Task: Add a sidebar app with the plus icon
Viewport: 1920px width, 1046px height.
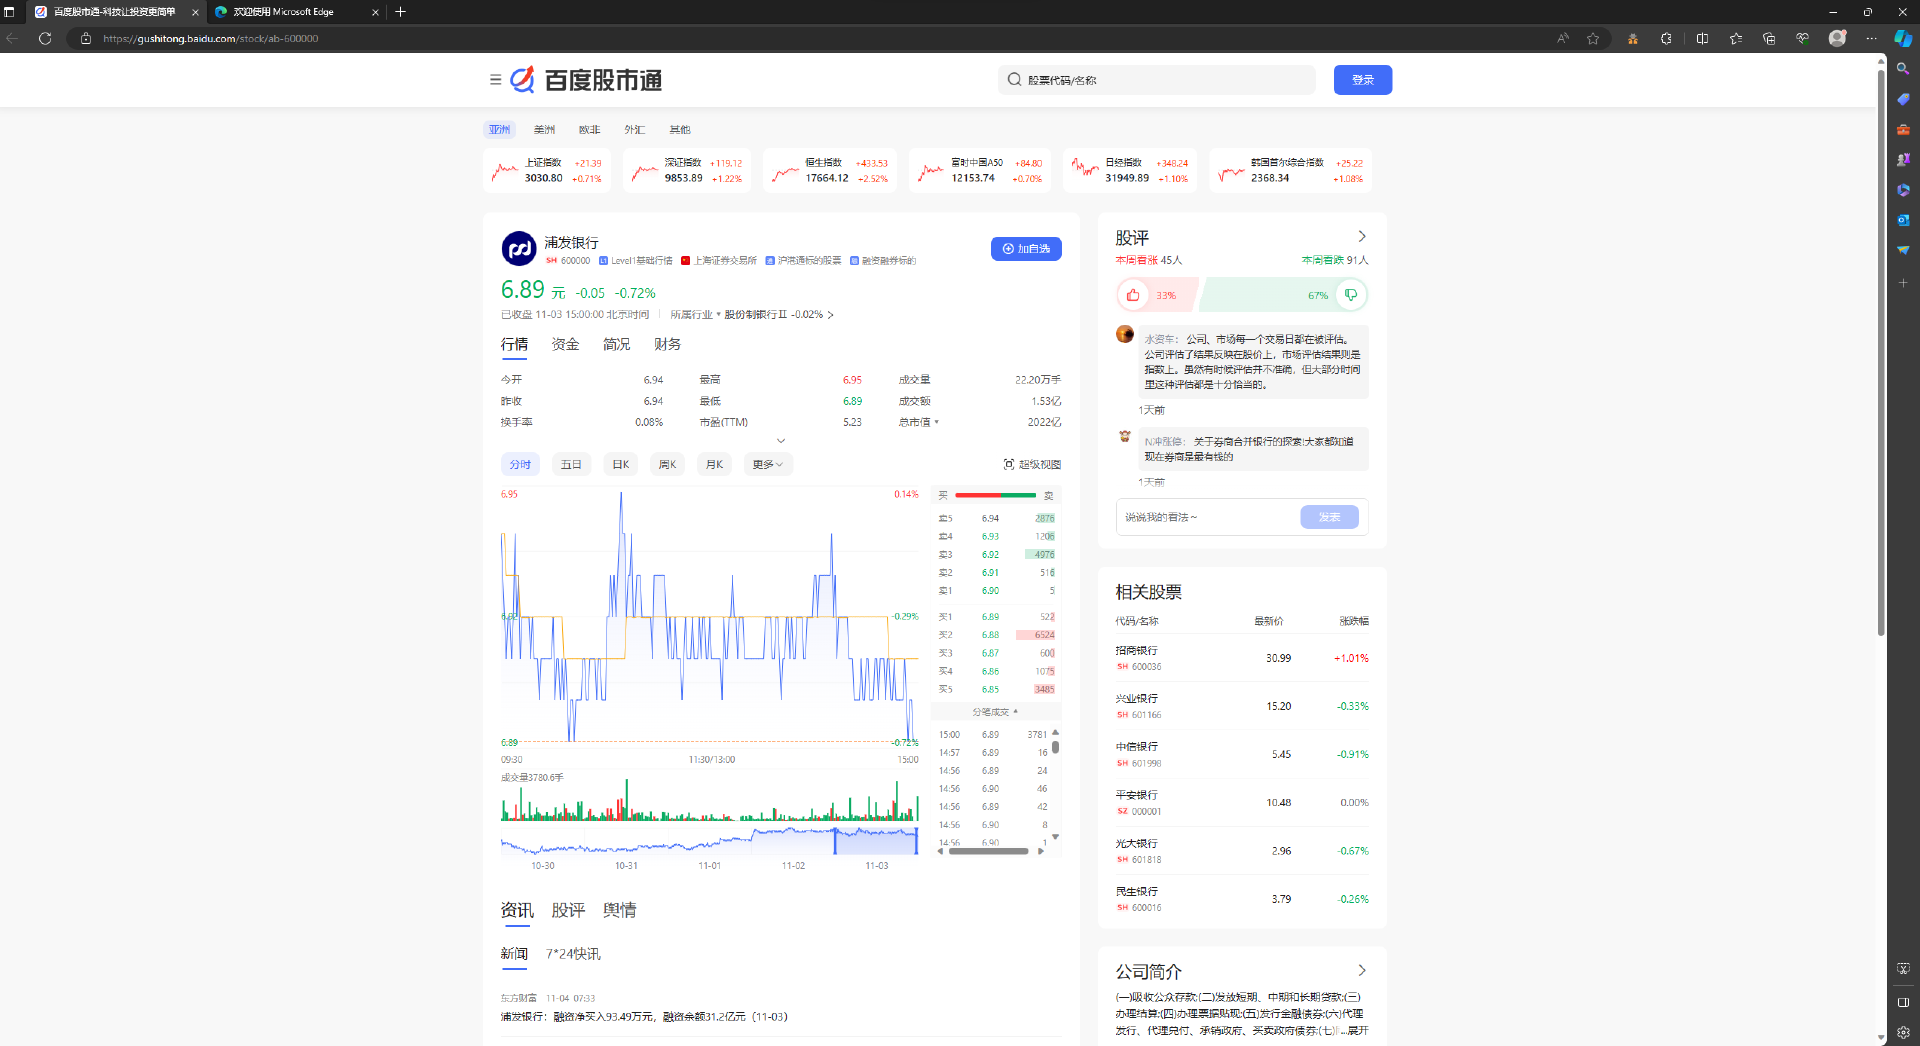Action: [x=1903, y=283]
